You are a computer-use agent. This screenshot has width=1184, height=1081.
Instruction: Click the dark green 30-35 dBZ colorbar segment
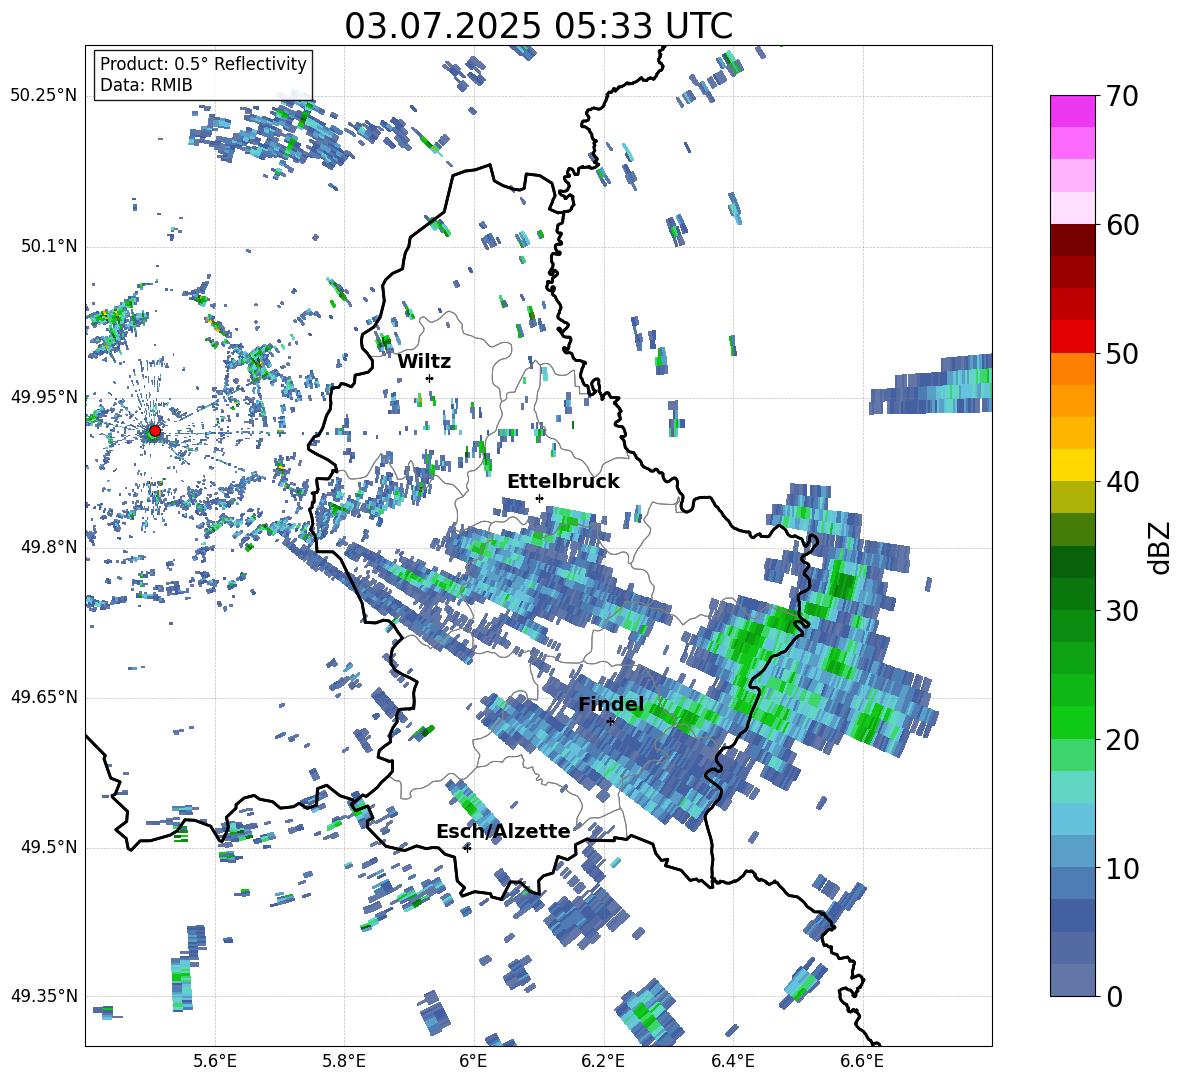point(1072,562)
